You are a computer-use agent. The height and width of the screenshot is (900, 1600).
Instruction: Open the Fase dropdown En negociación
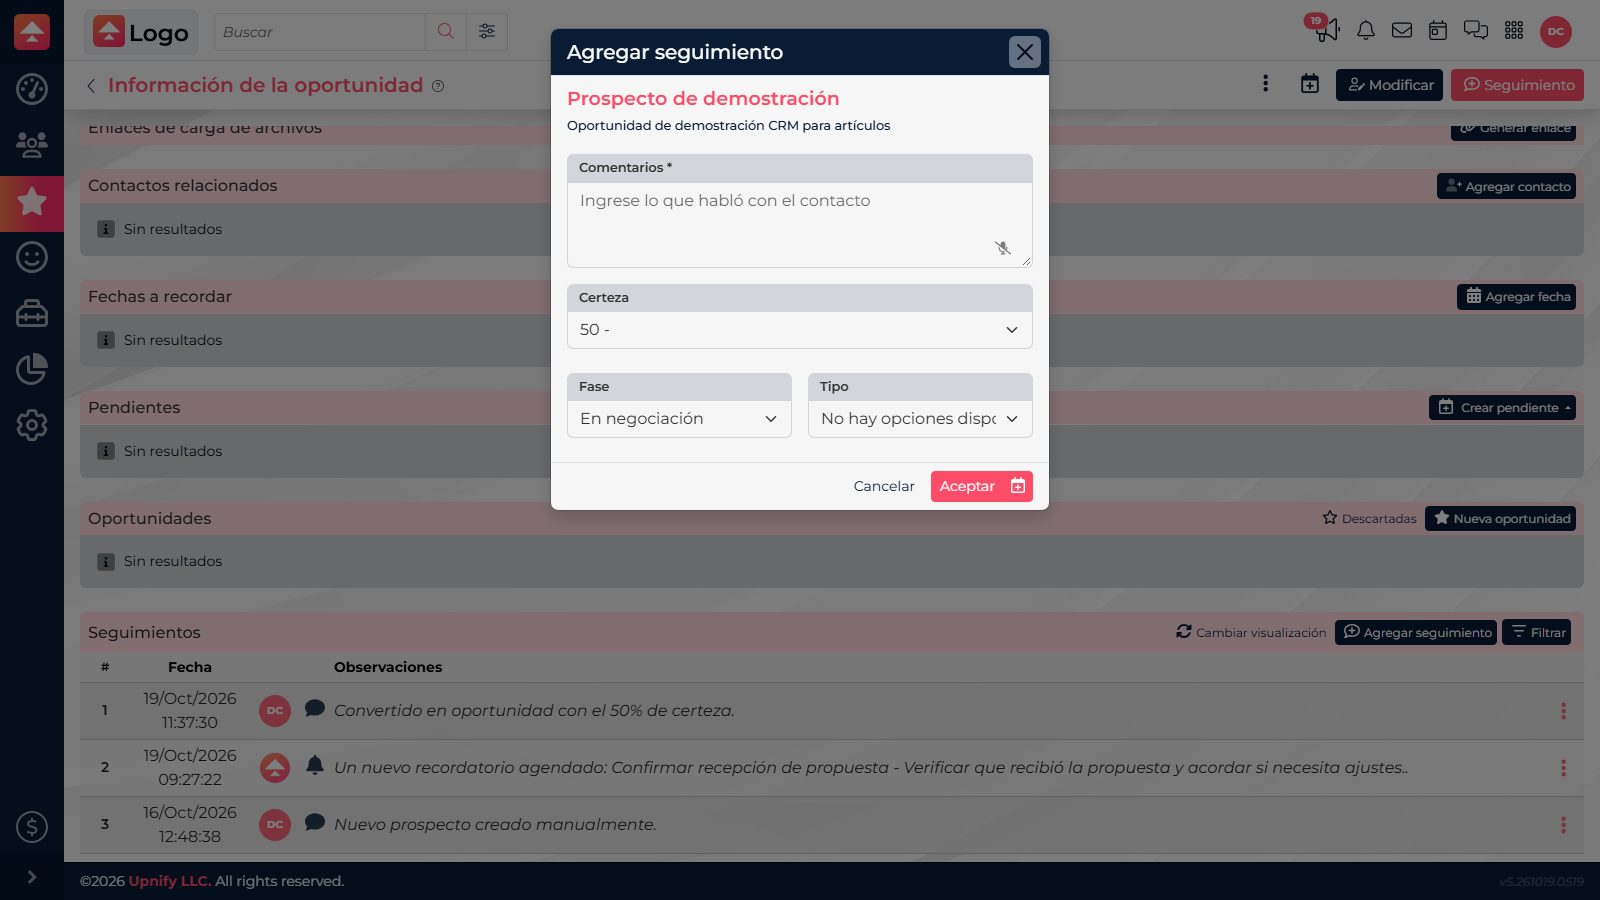click(x=679, y=419)
